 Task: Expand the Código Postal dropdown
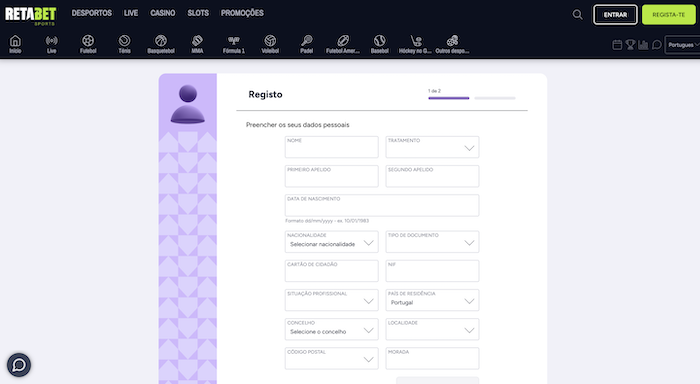click(x=331, y=359)
